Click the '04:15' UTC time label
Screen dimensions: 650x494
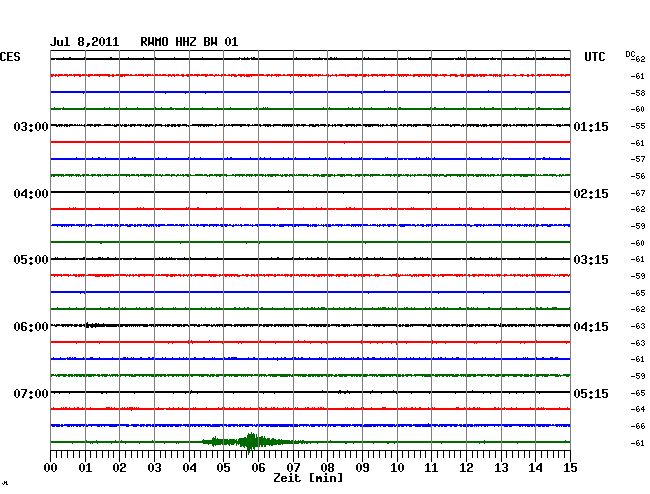click(x=591, y=327)
